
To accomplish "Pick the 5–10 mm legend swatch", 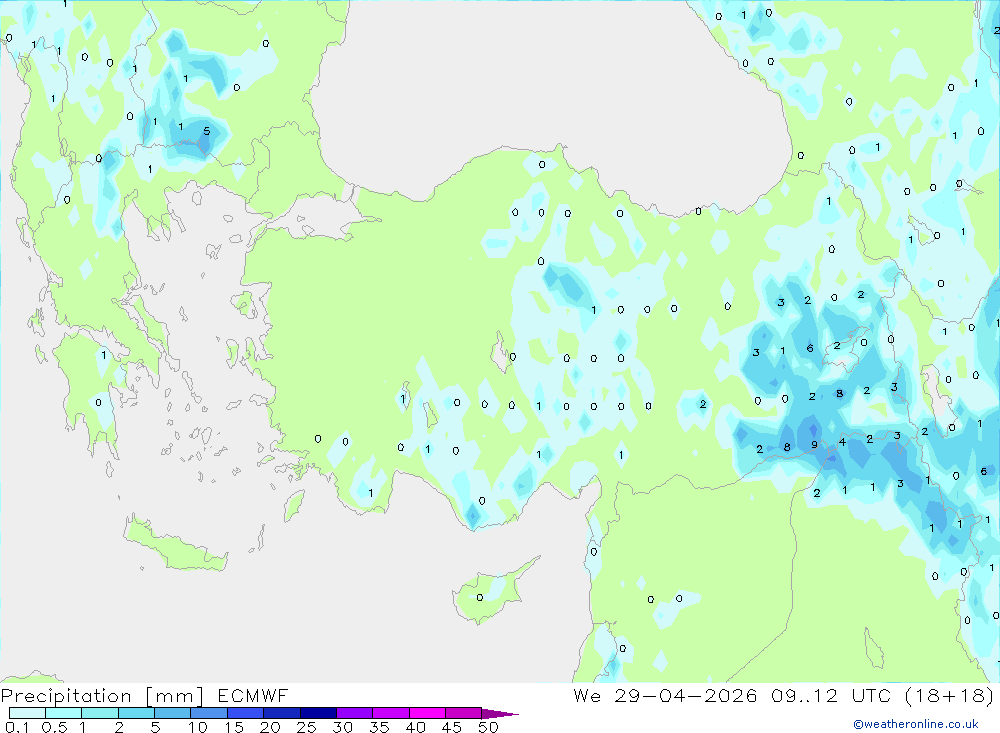I will click(172, 713).
